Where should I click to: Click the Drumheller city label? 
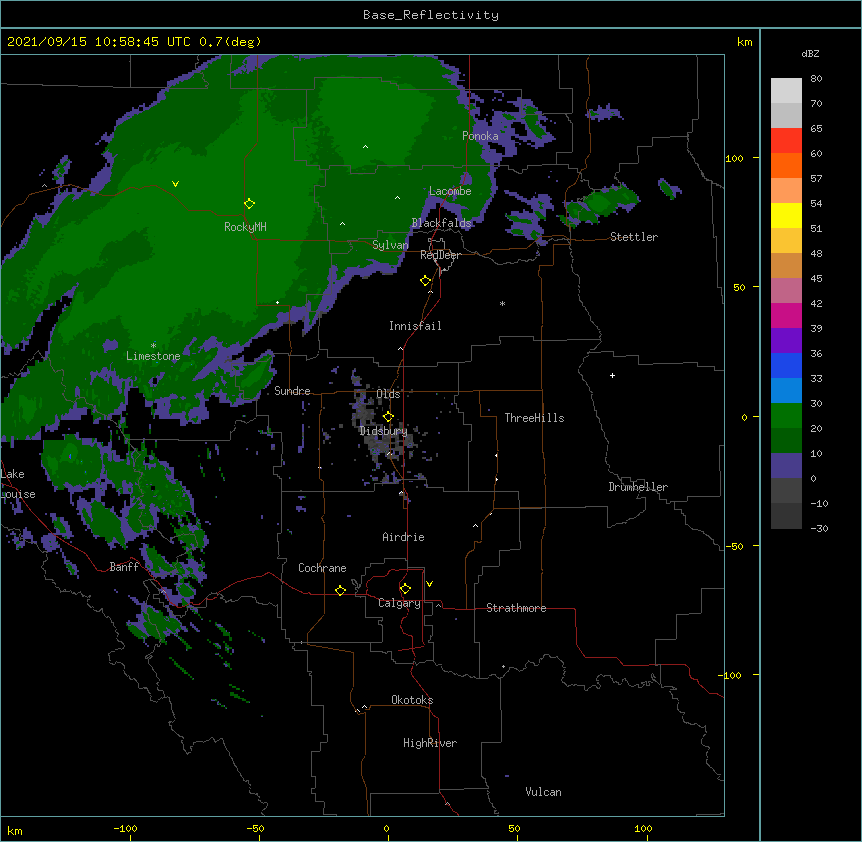638,487
